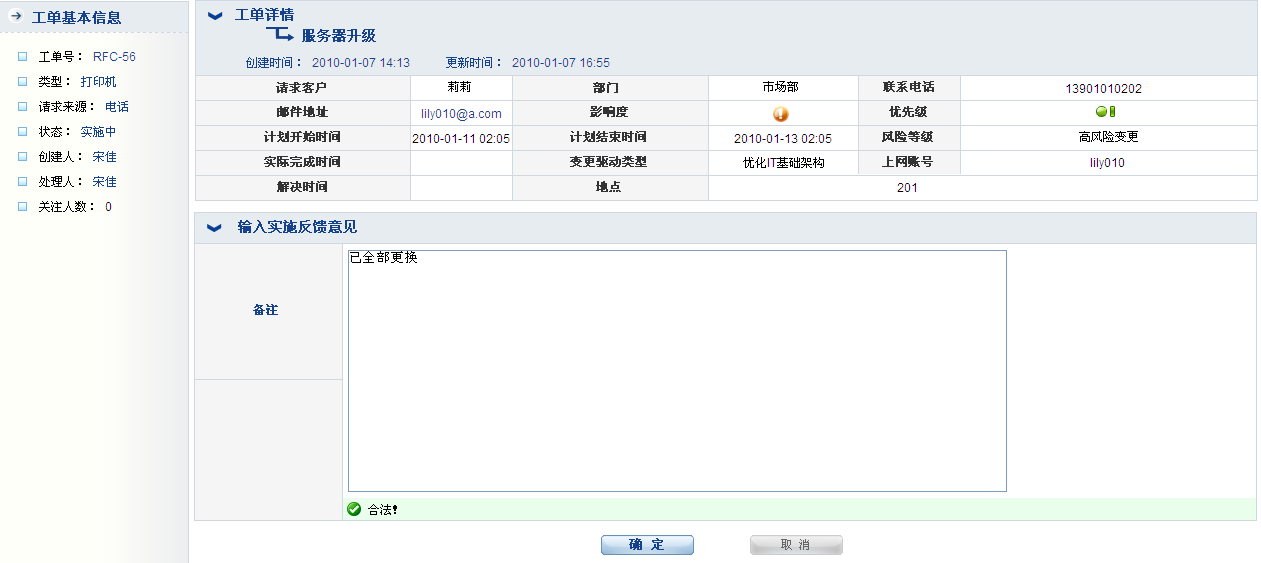Image resolution: width=1261 pixels, height=563 pixels.
Task: Click the square bullet next to 工单号
Action: click(x=22, y=57)
